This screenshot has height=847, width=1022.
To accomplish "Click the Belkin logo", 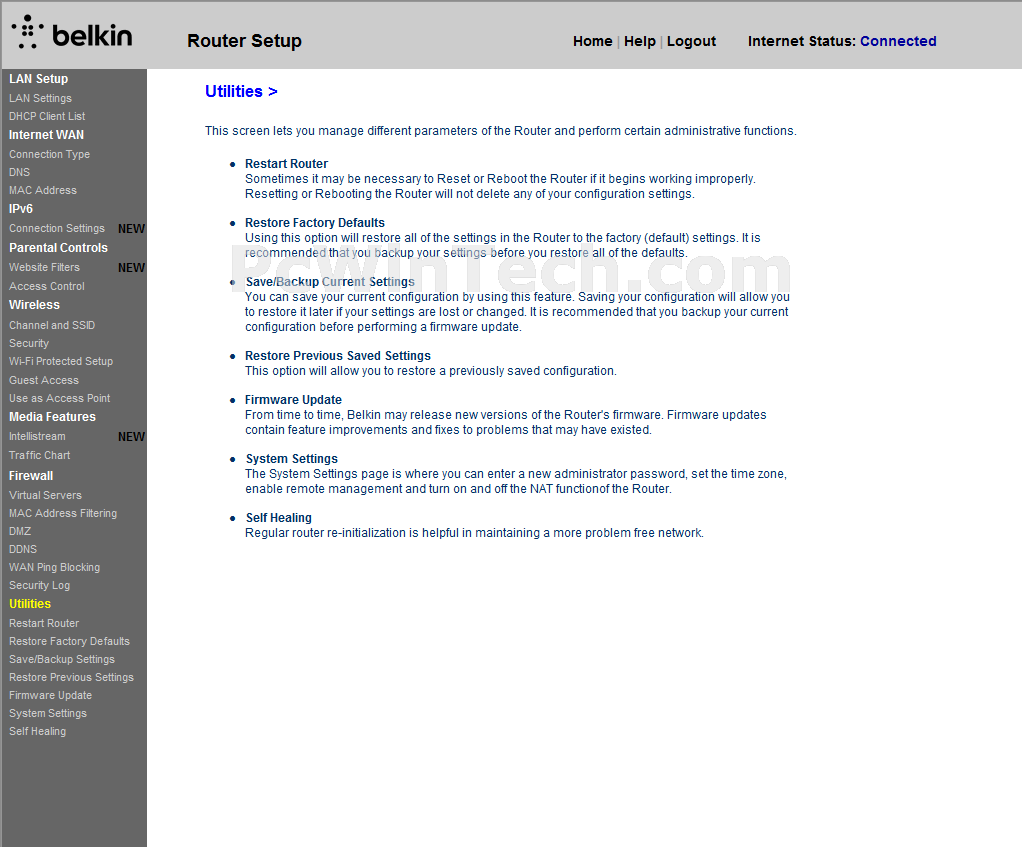I will coord(72,33).
